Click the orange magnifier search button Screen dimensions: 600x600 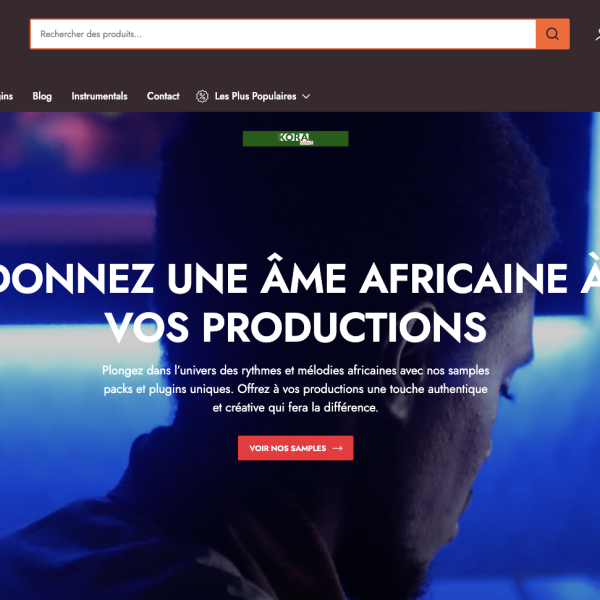click(552, 34)
